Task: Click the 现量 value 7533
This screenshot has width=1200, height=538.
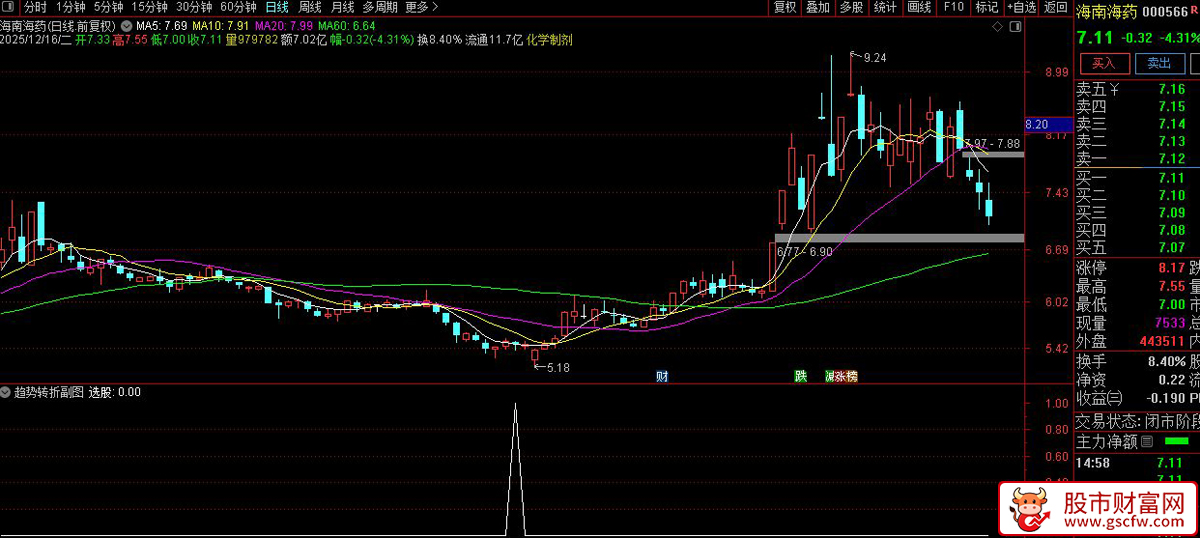Action: 1170,323
